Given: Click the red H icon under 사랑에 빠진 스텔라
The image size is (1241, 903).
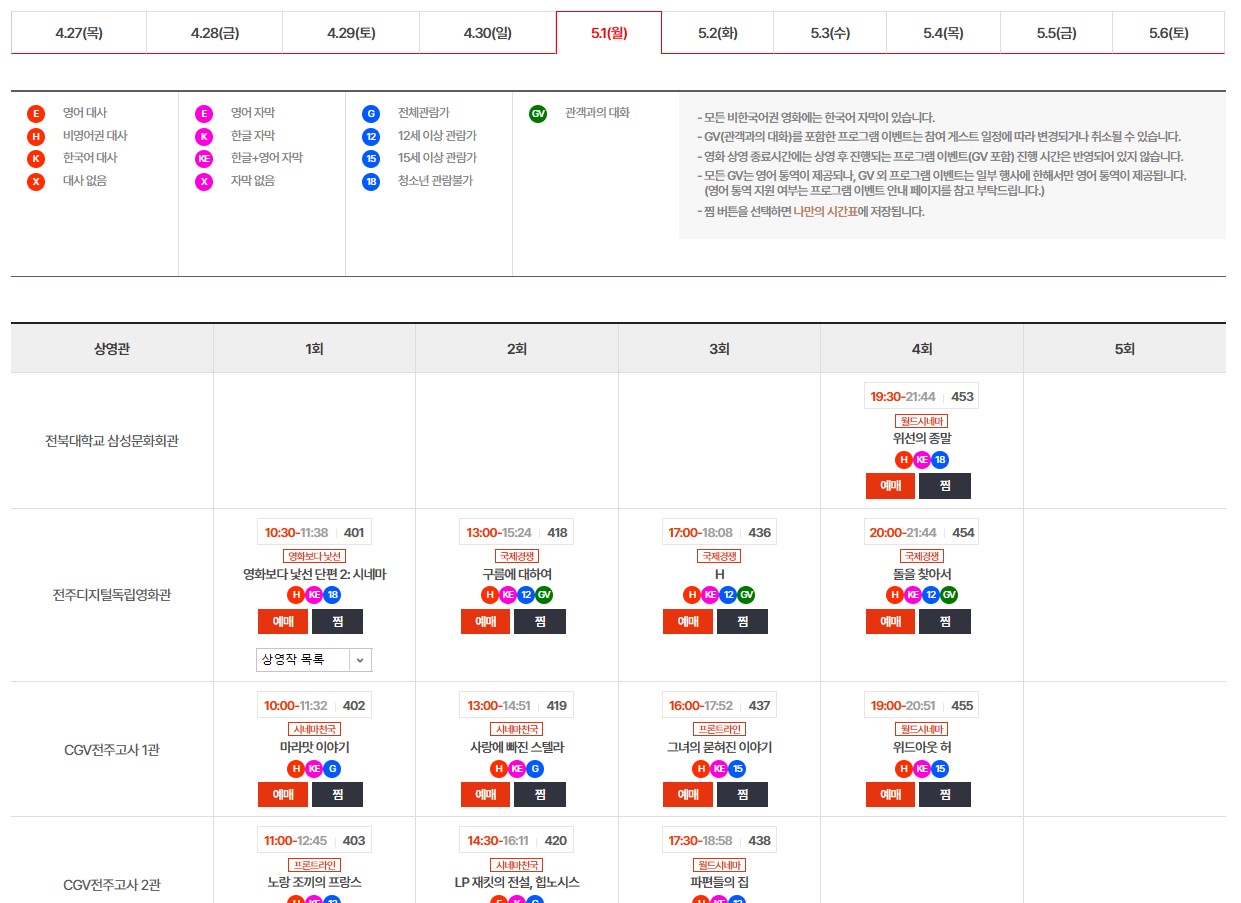Looking at the screenshot, I should pos(499,769).
